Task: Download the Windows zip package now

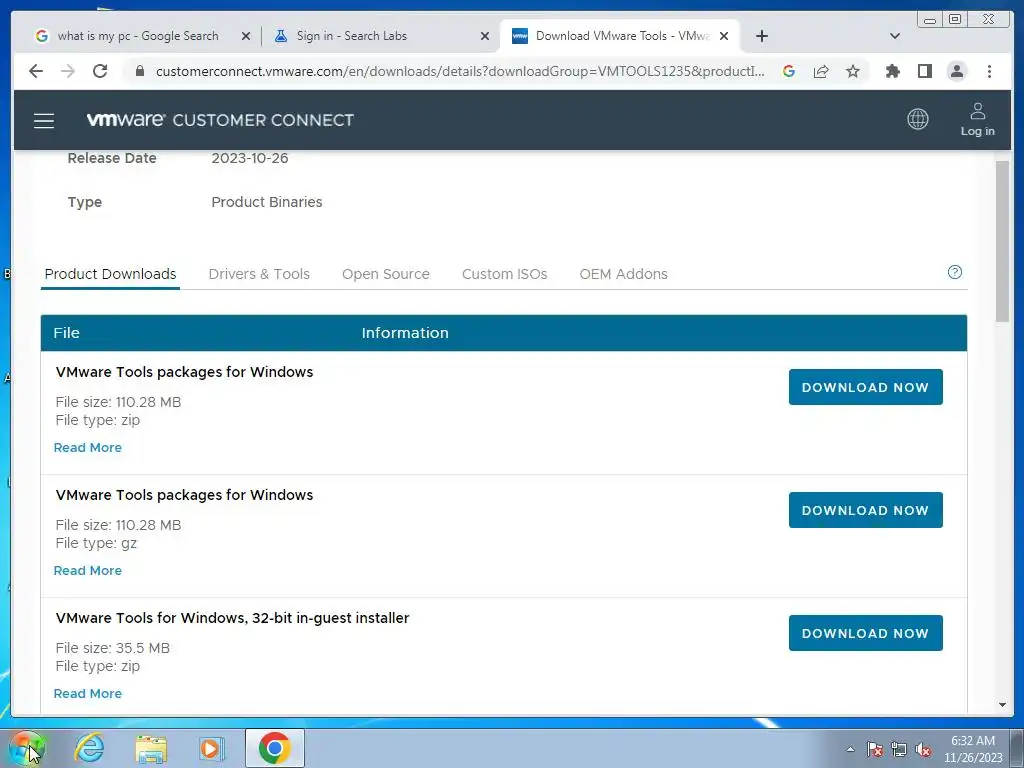Action: pyautogui.click(x=865, y=387)
